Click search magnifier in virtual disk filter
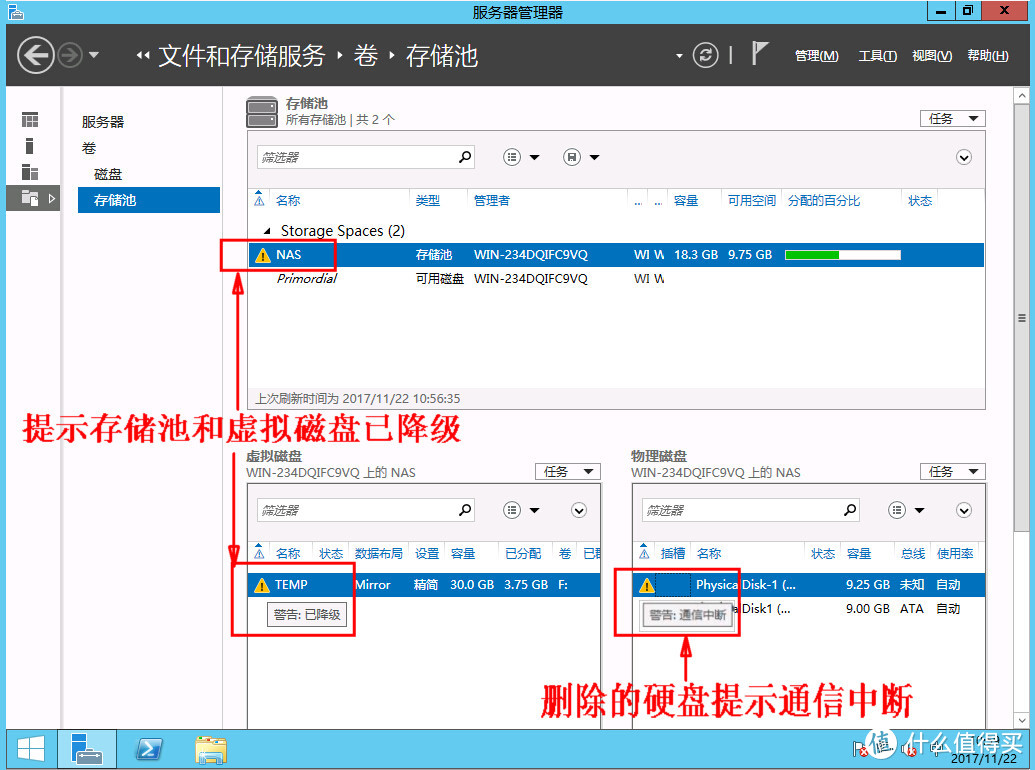The height and width of the screenshot is (770, 1035). click(x=465, y=510)
